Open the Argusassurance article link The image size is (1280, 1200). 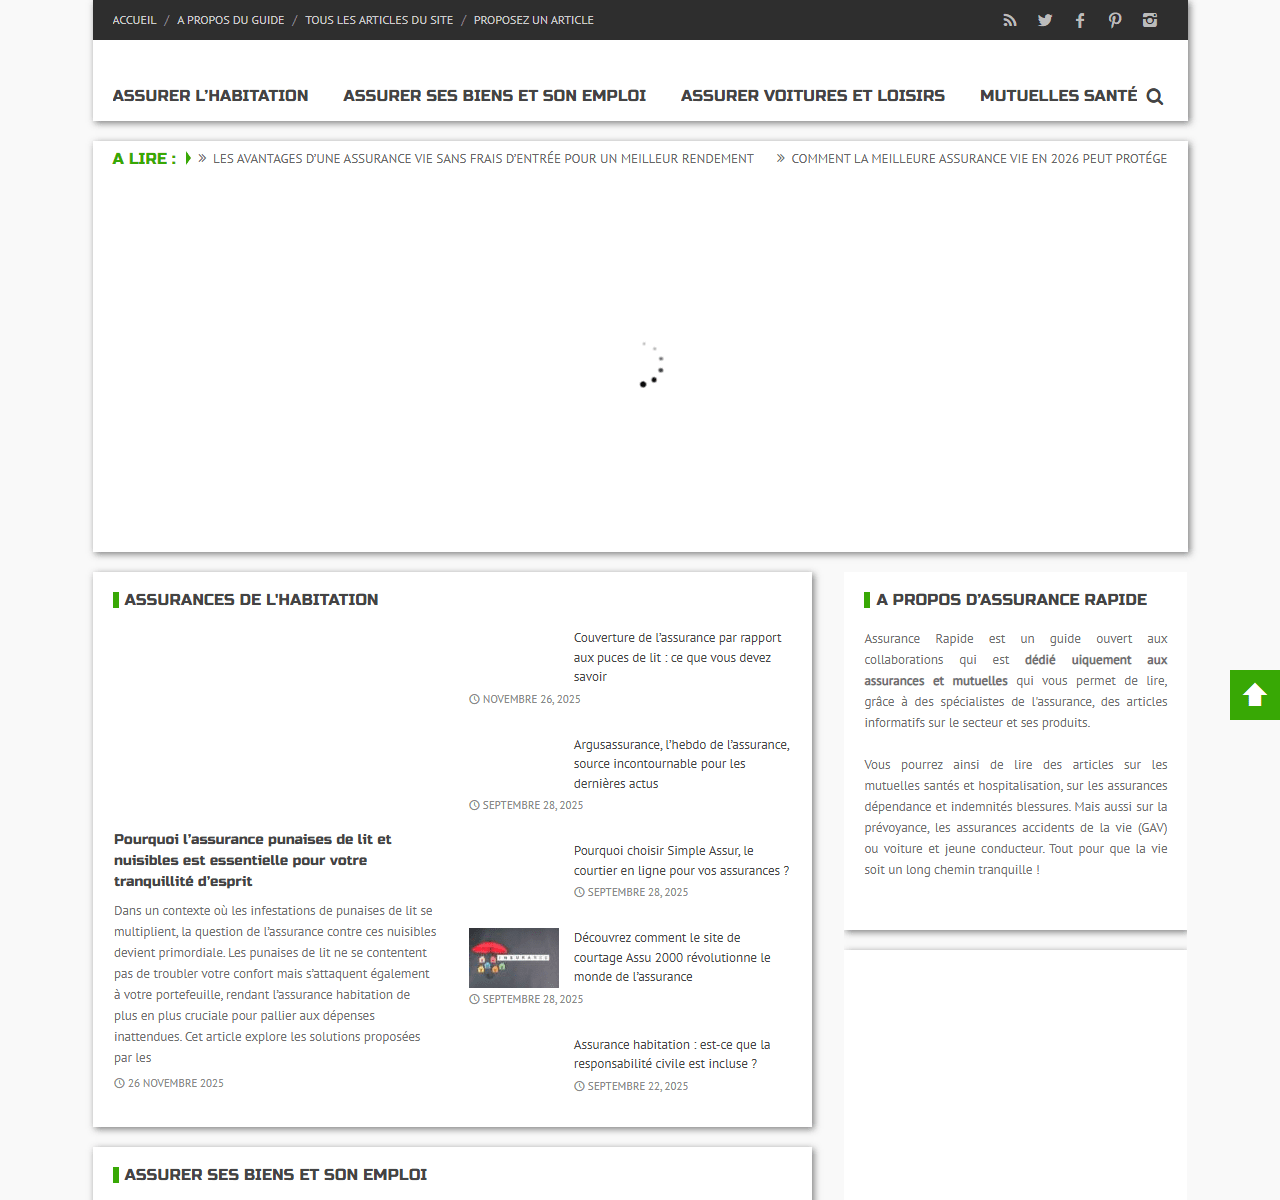(681, 764)
